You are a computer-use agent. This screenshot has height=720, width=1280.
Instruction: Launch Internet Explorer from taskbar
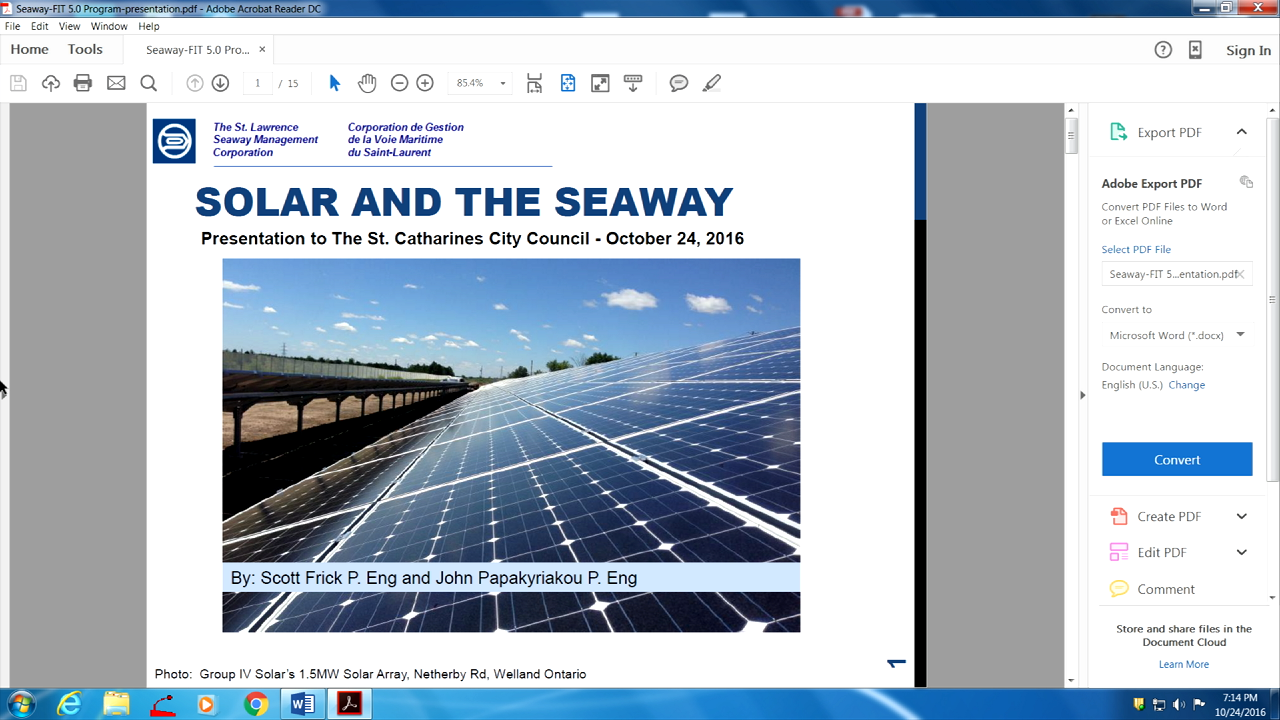click(69, 704)
